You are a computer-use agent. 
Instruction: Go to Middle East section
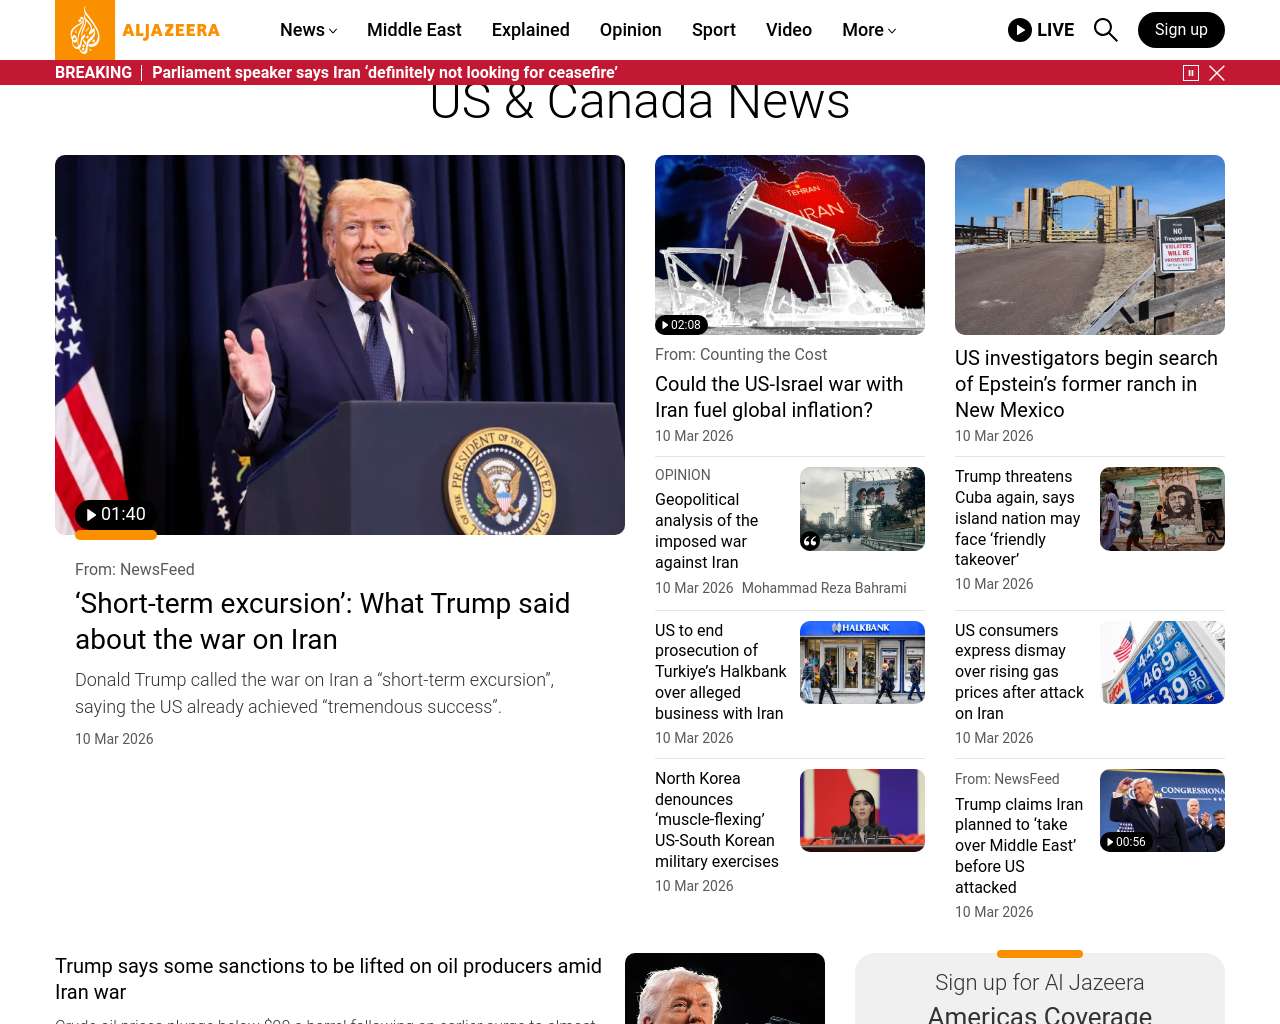[x=414, y=30]
